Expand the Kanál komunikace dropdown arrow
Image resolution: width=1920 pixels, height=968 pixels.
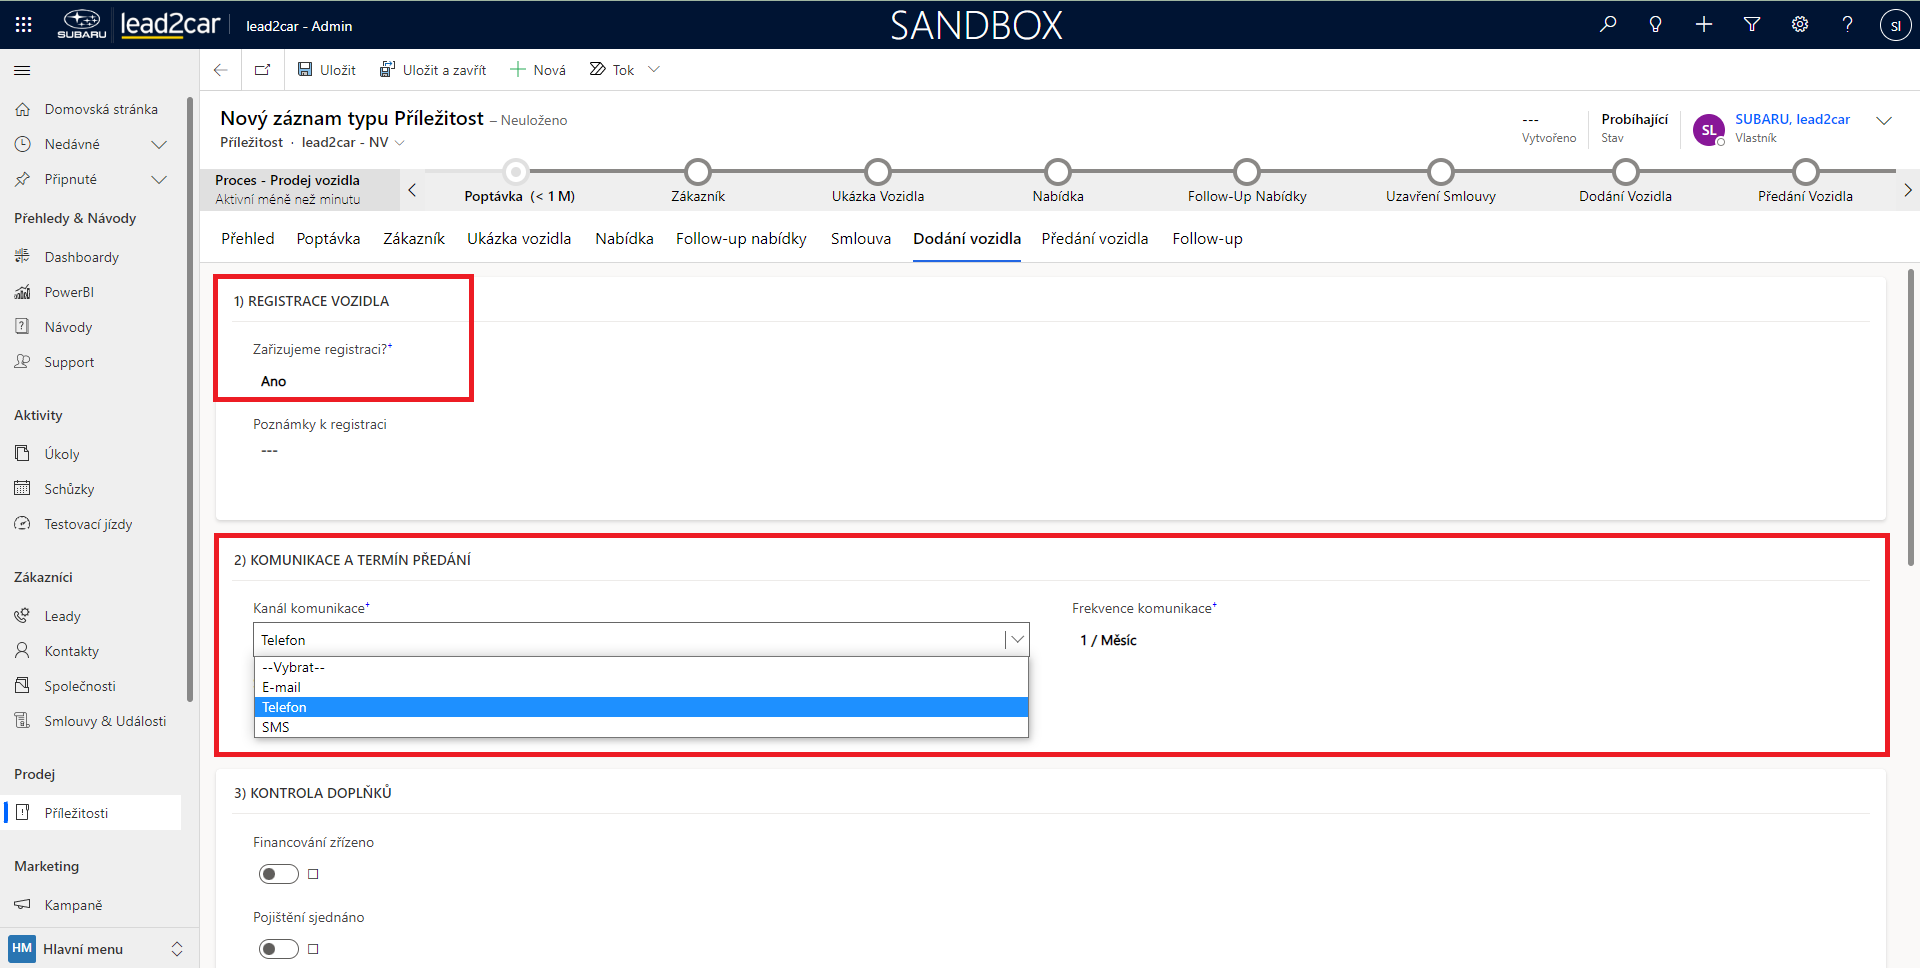(1017, 640)
